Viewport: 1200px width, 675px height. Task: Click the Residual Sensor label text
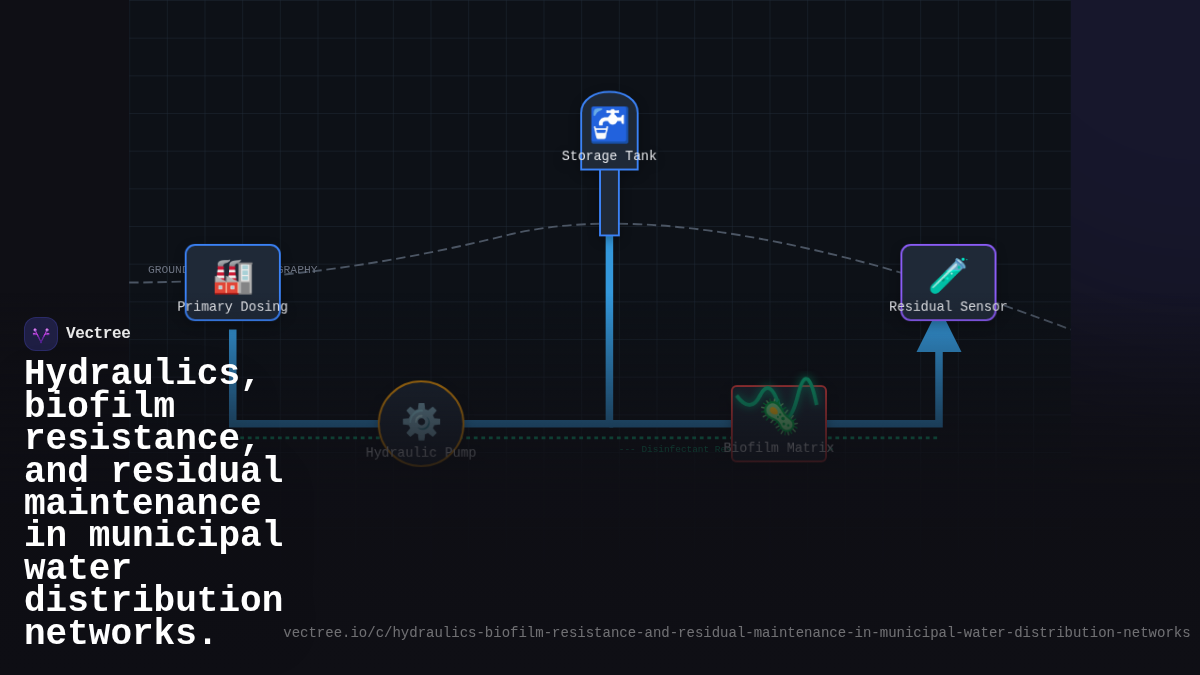point(948,307)
